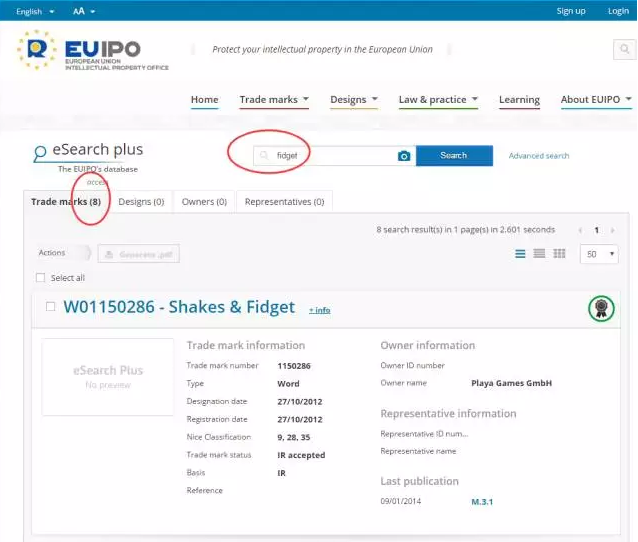This screenshot has height=542, width=638.
Task: Select the Owners (0) tab
Action: coord(204,202)
